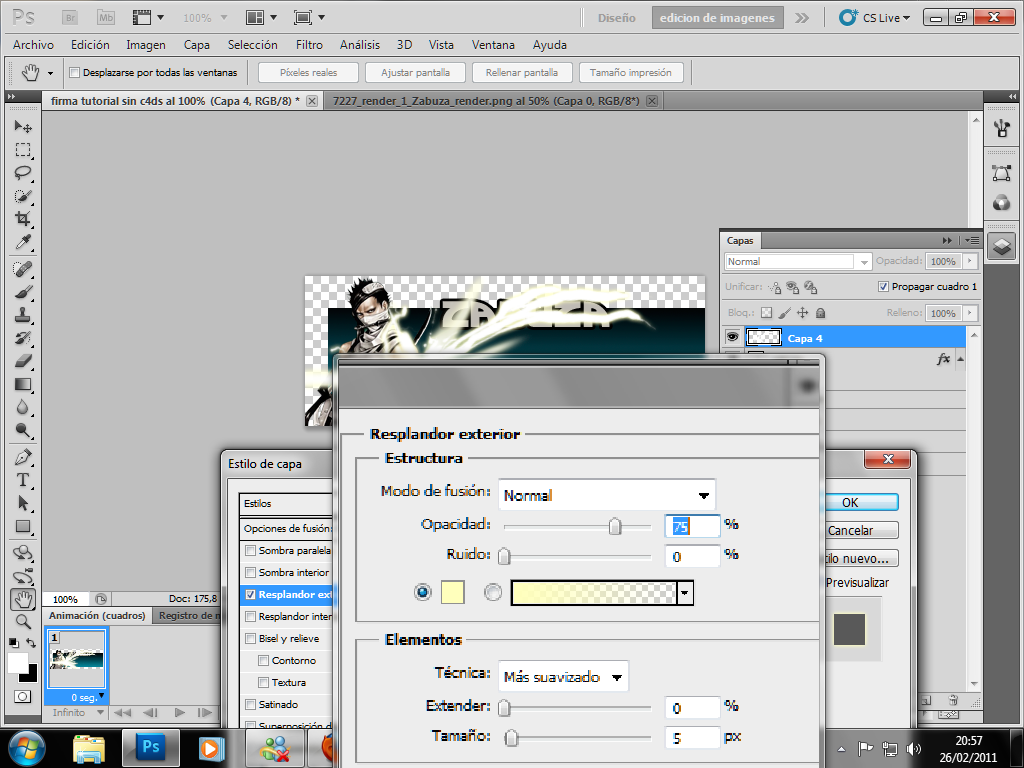Select the Lasso tool
Image resolution: width=1024 pixels, height=768 pixels.
click(23, 173)
